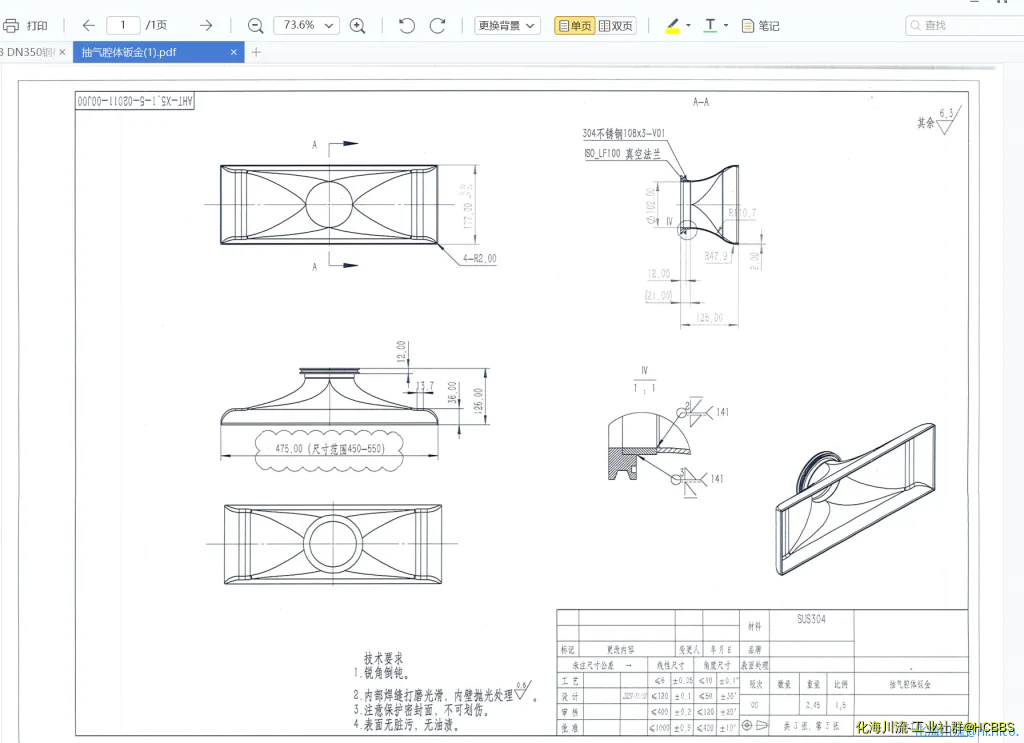
Task: Switch to 单页 single page view
Action: (x=575, y=25)
